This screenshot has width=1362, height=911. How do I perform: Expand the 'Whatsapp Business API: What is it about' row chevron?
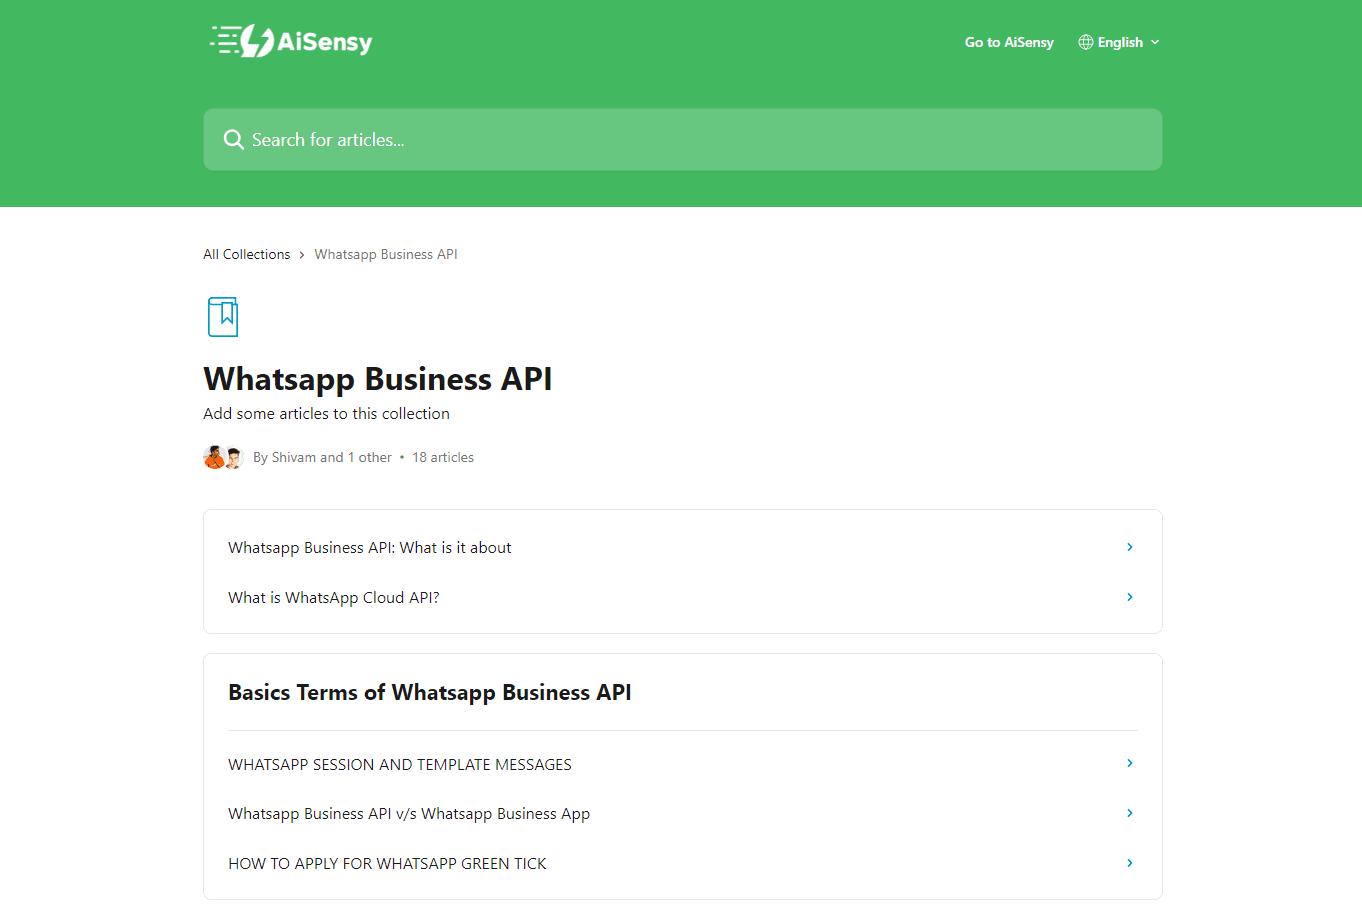coord(1129,547)
